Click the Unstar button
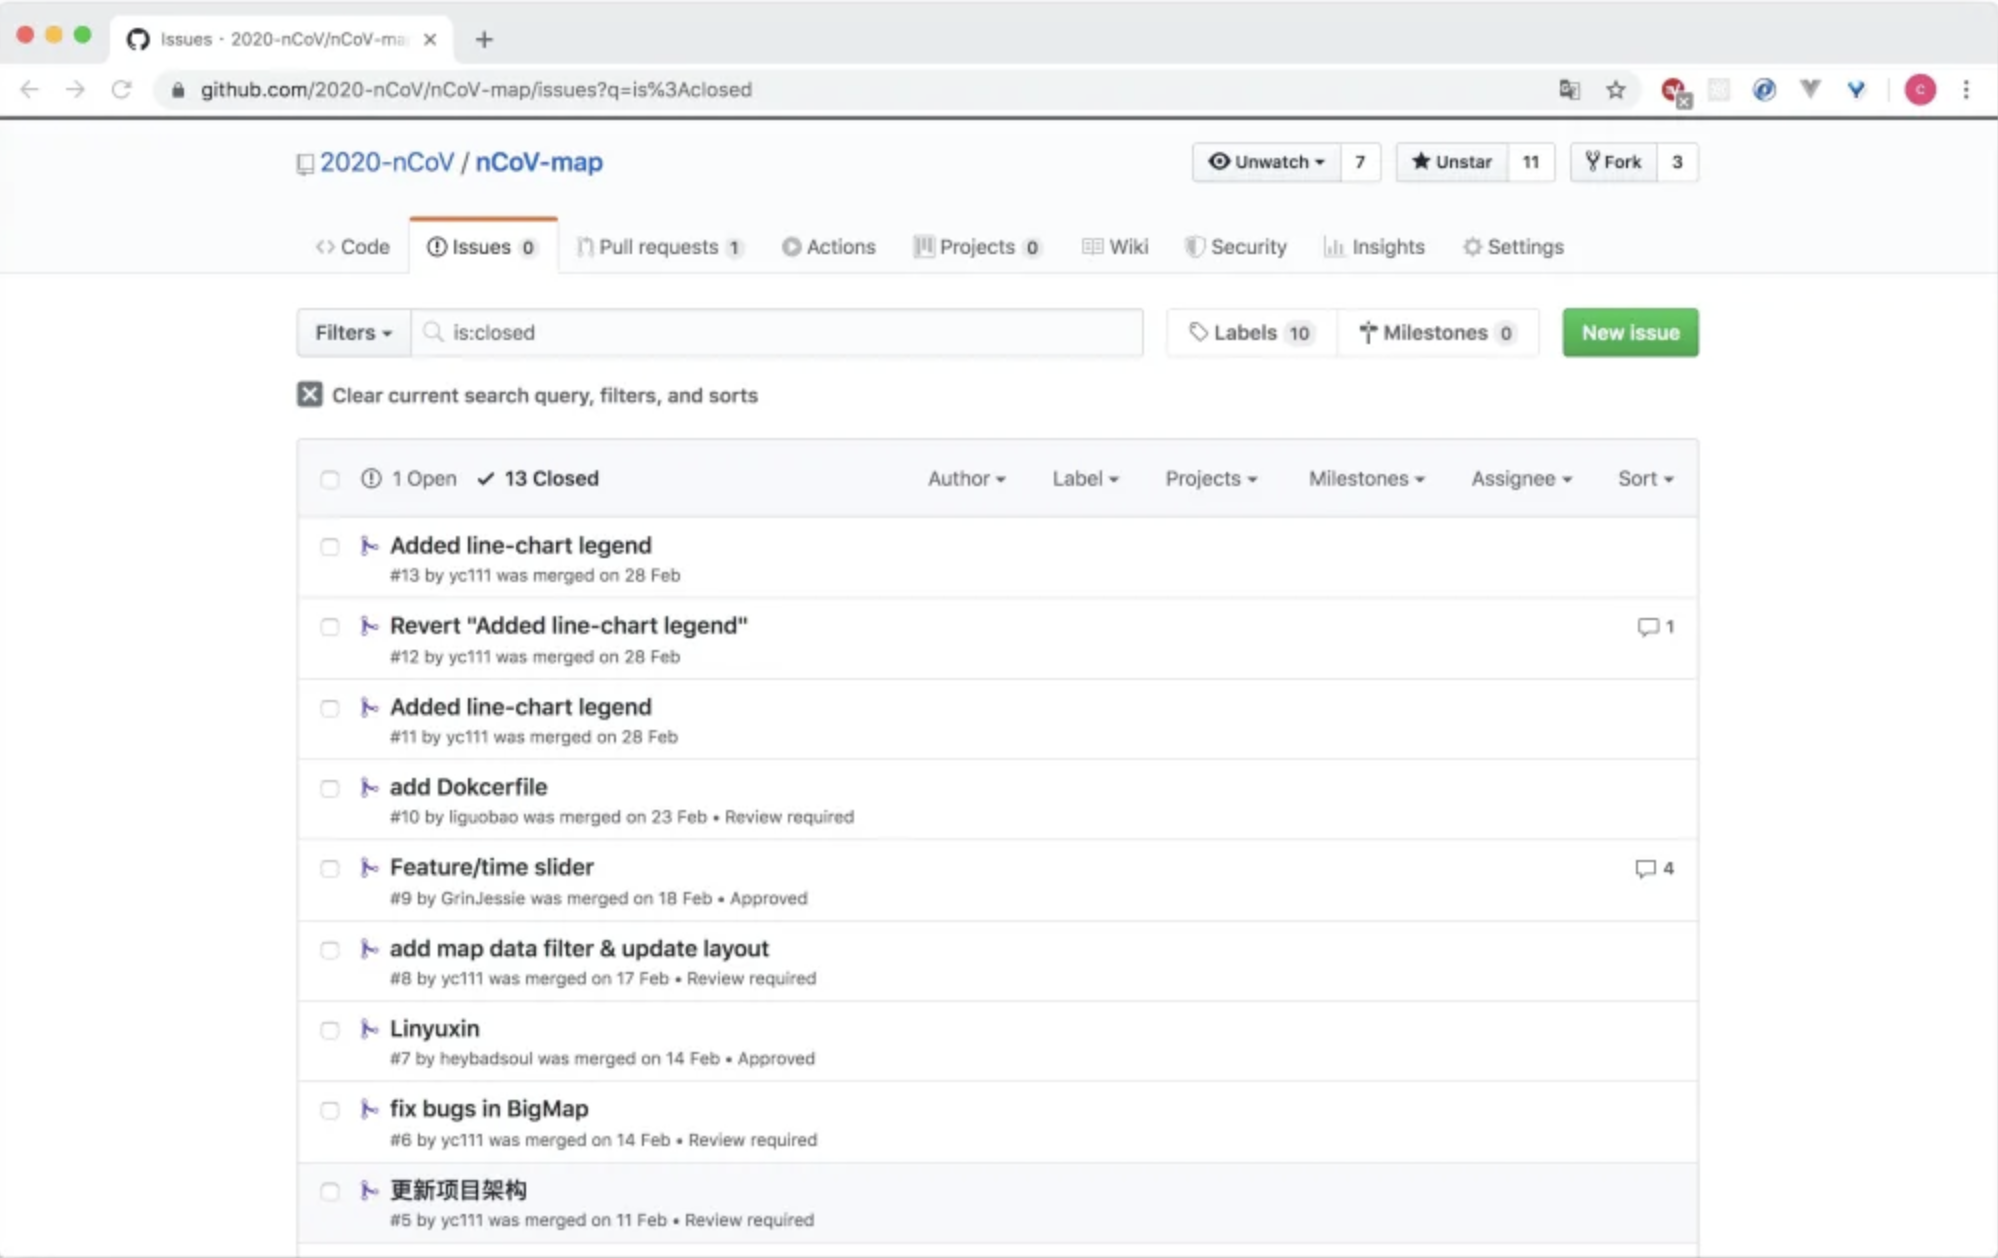The image size is (1998, 1258). [1452, 162]
